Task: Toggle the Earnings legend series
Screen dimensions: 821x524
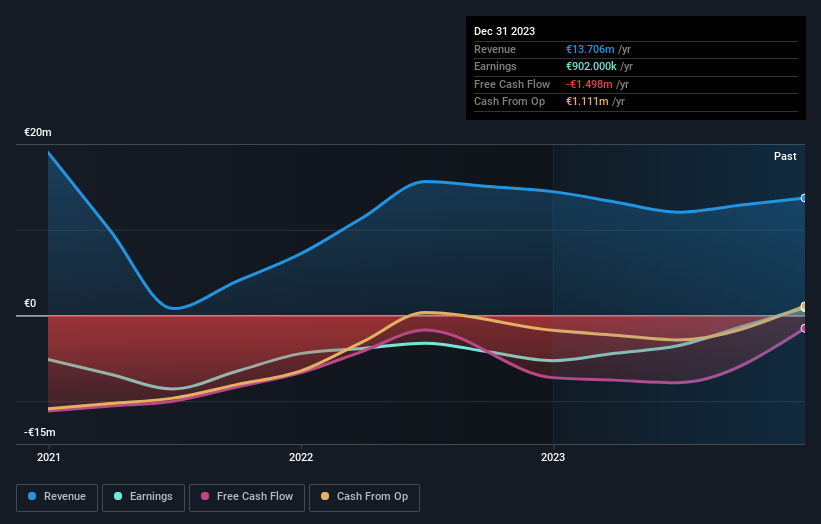Action: (x=143, y=497)
